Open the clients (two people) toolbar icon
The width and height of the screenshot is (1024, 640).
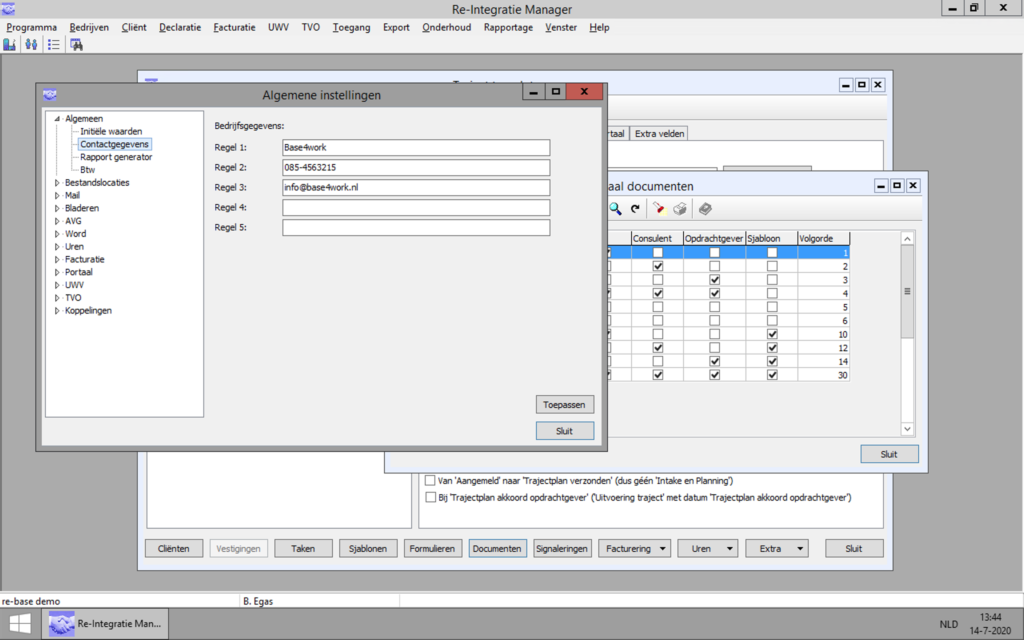click(31, 44)
